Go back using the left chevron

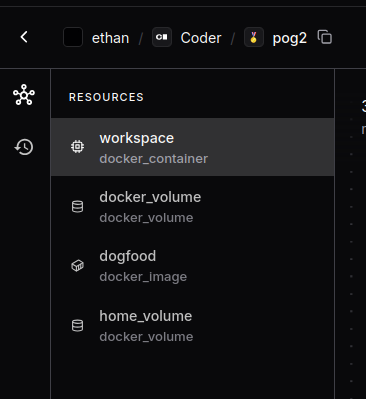pyautogui.click(x=24, y=37)
